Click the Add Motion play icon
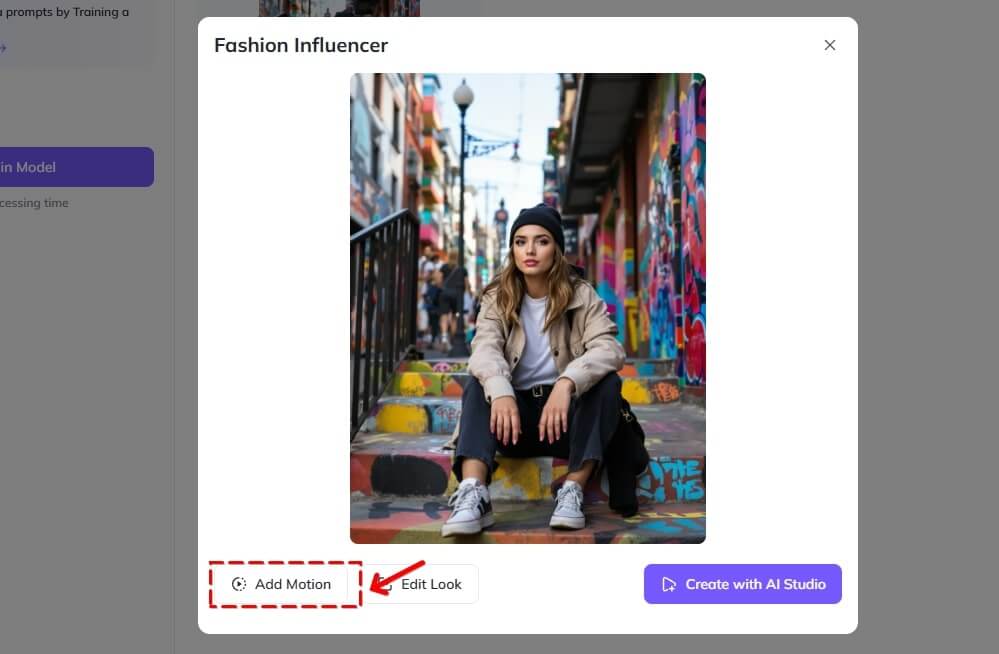 238,585
